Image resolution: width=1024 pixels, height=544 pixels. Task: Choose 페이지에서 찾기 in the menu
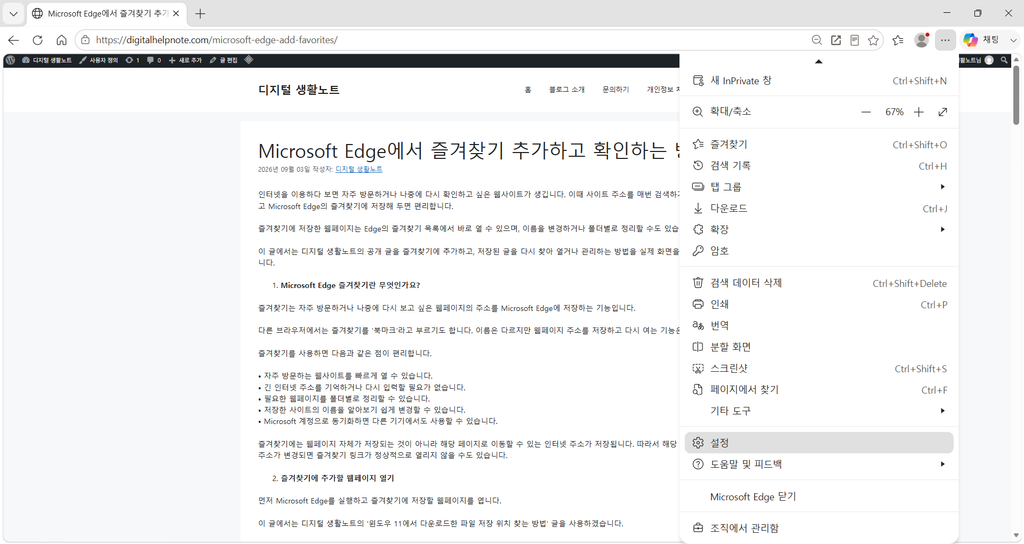click(x=819, y=389)
